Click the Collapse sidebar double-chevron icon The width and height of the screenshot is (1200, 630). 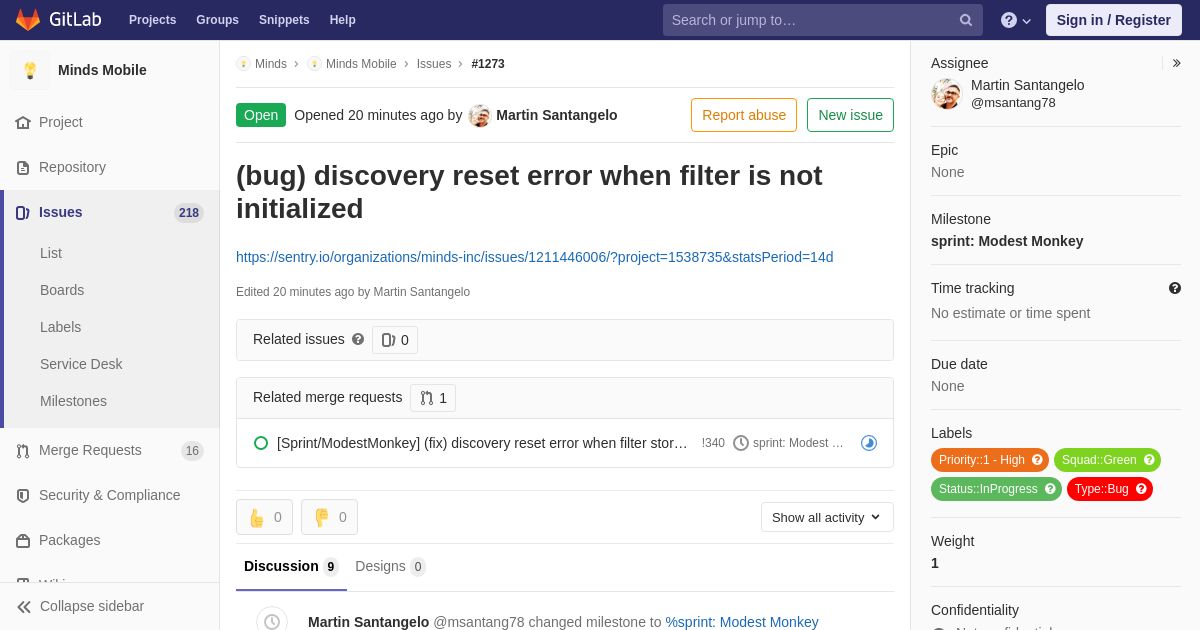(24, 607)
